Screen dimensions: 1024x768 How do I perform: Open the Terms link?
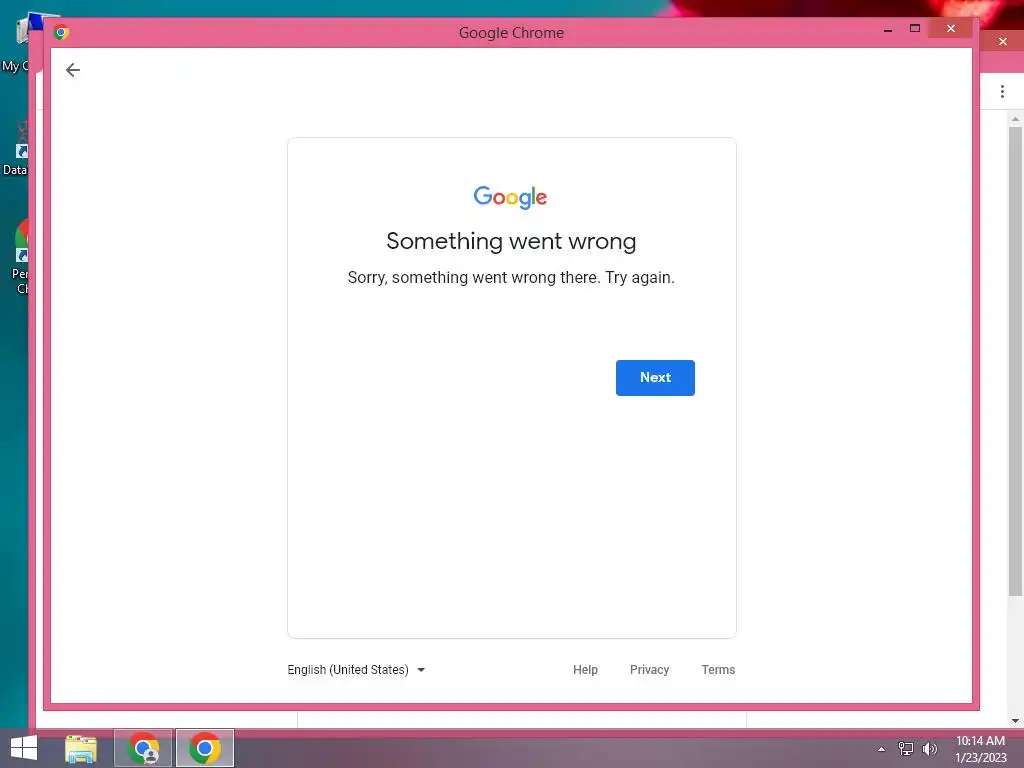(x=718, y=669)
